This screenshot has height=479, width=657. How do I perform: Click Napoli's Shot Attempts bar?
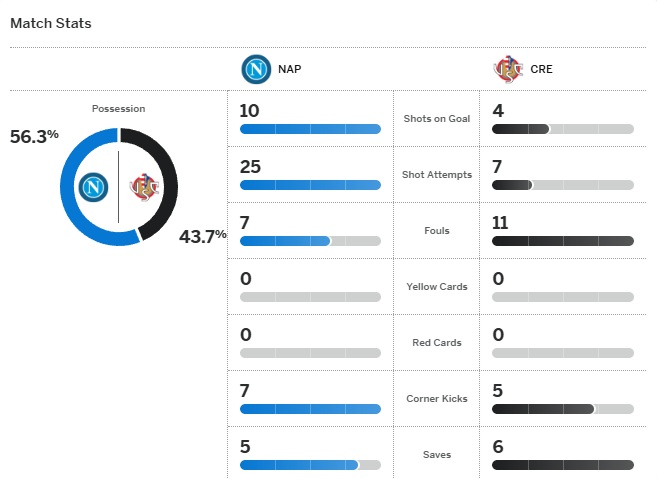point(310,185)
